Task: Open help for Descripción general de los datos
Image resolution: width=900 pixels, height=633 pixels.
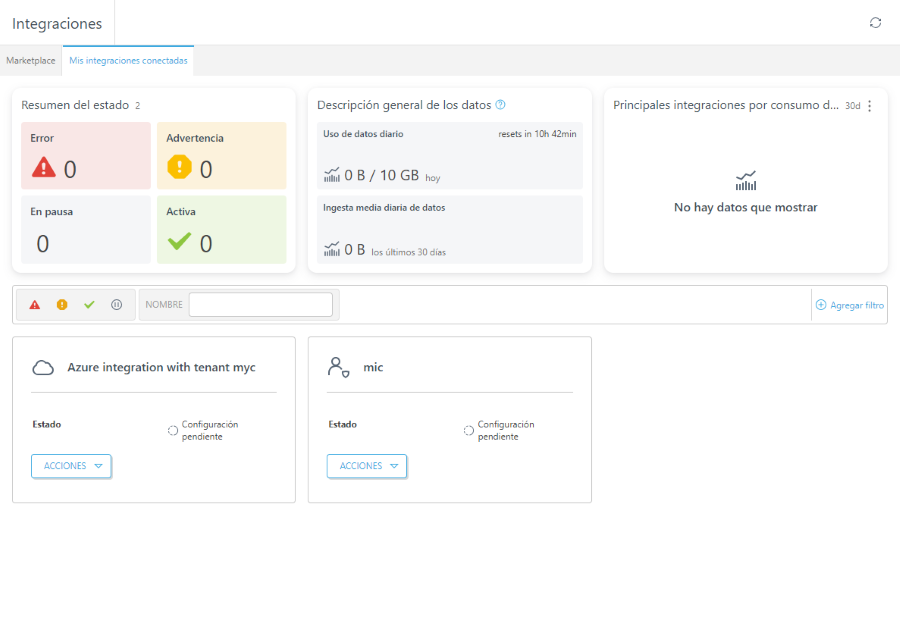Action: point(501,104)
